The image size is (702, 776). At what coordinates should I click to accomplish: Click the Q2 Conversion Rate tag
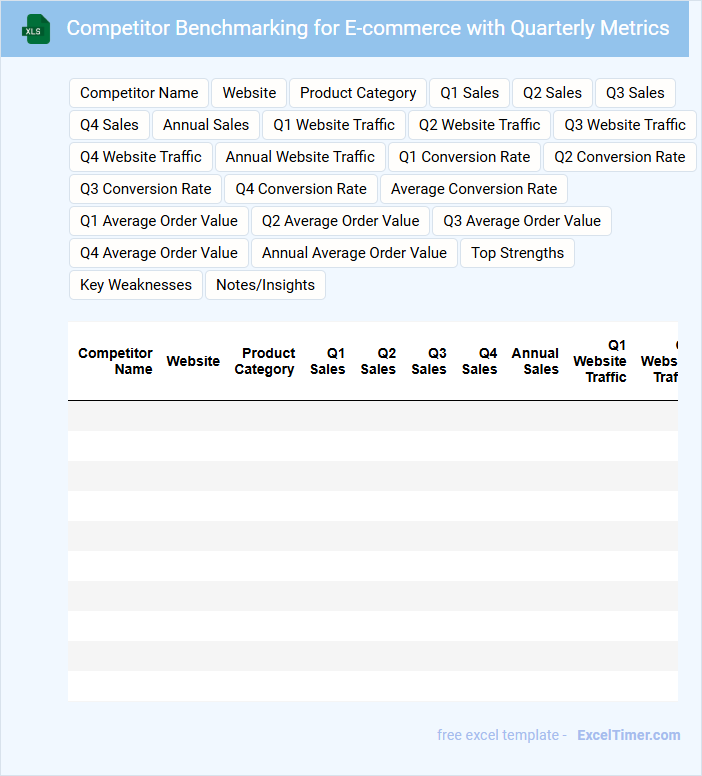pos(620,157)
